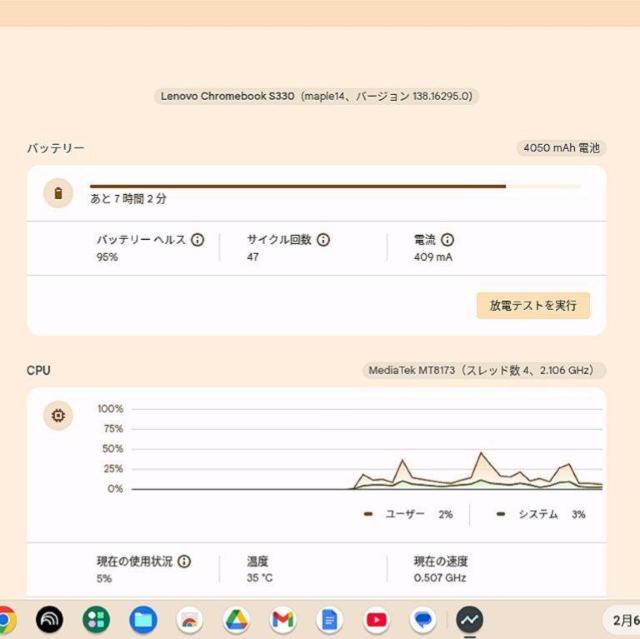This screenshot has width=640, height=639.
Task: Click the 4050 mAh battery capacity chip
Action: coord(562,148)
